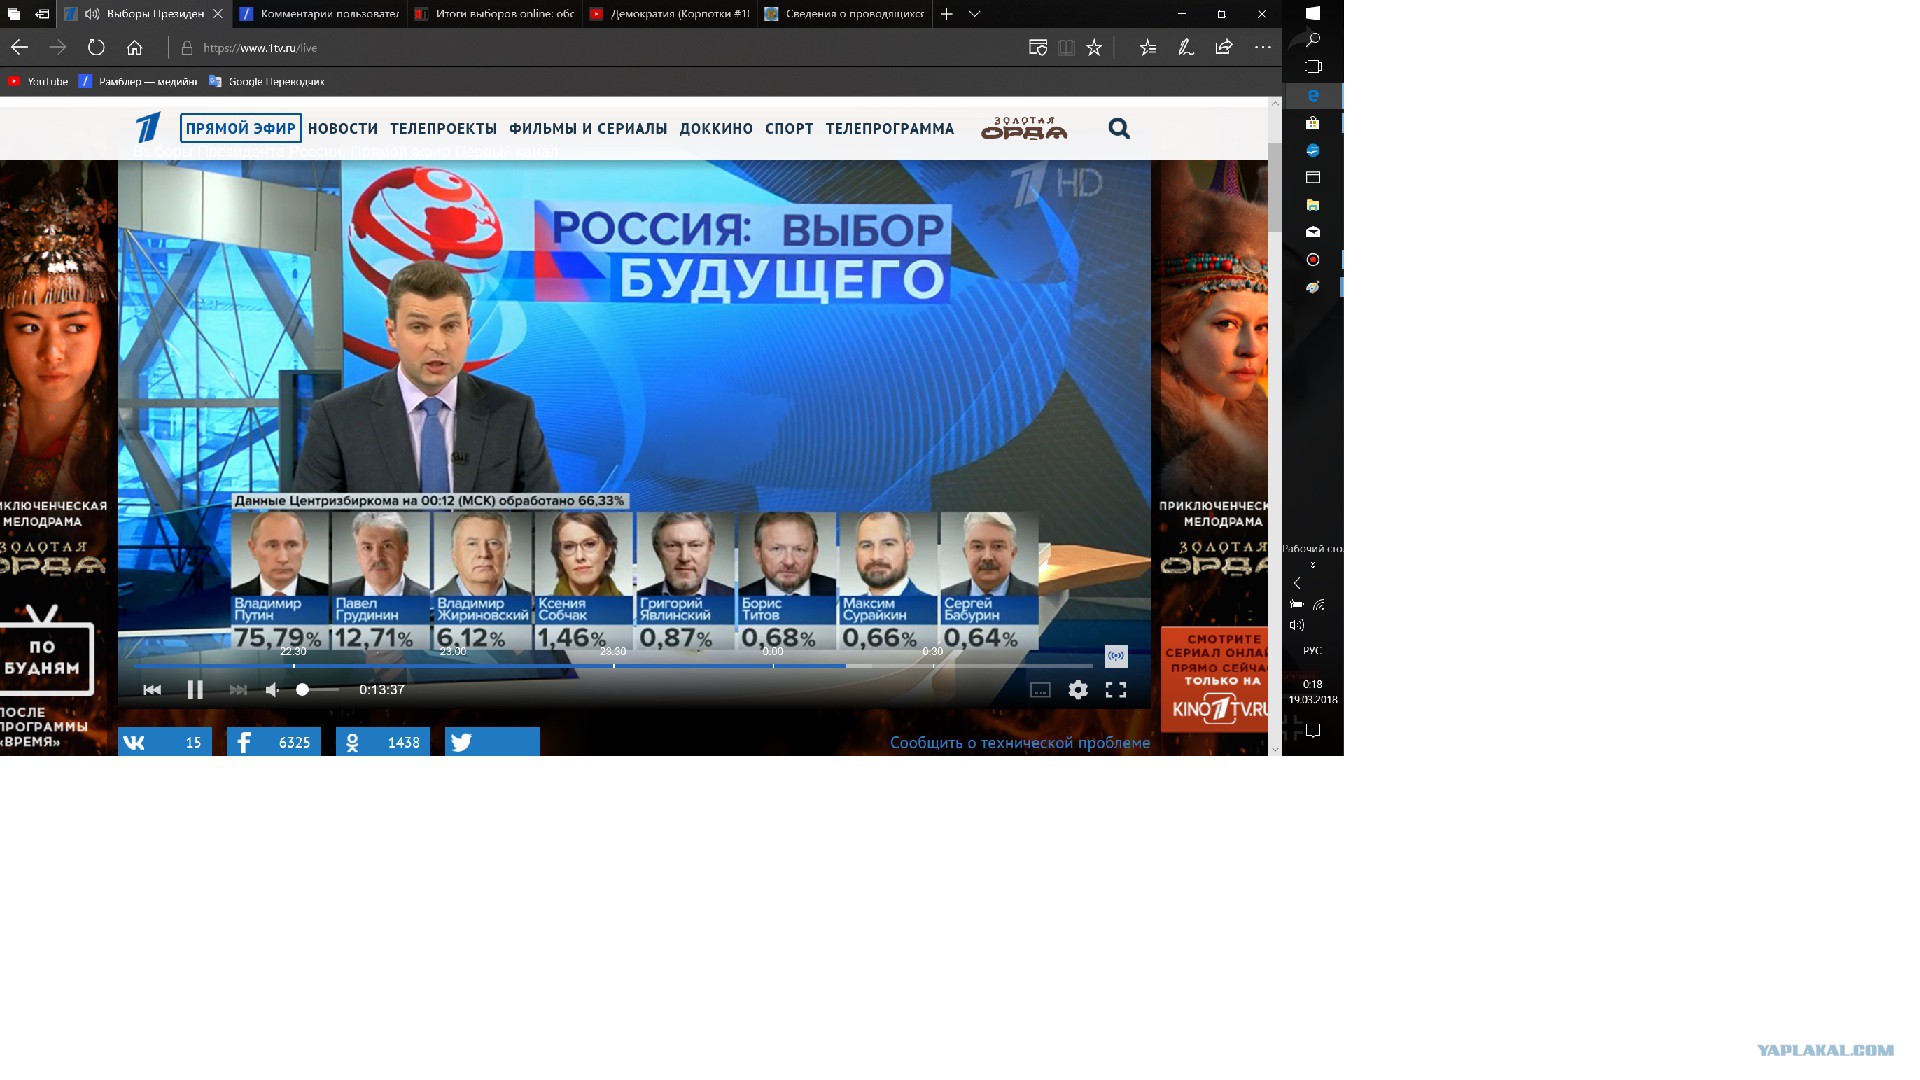Share the page on Odnoklassniki
This screenshot has width=1920, height=1080.
pyautogui.click(x=383, y=742)
